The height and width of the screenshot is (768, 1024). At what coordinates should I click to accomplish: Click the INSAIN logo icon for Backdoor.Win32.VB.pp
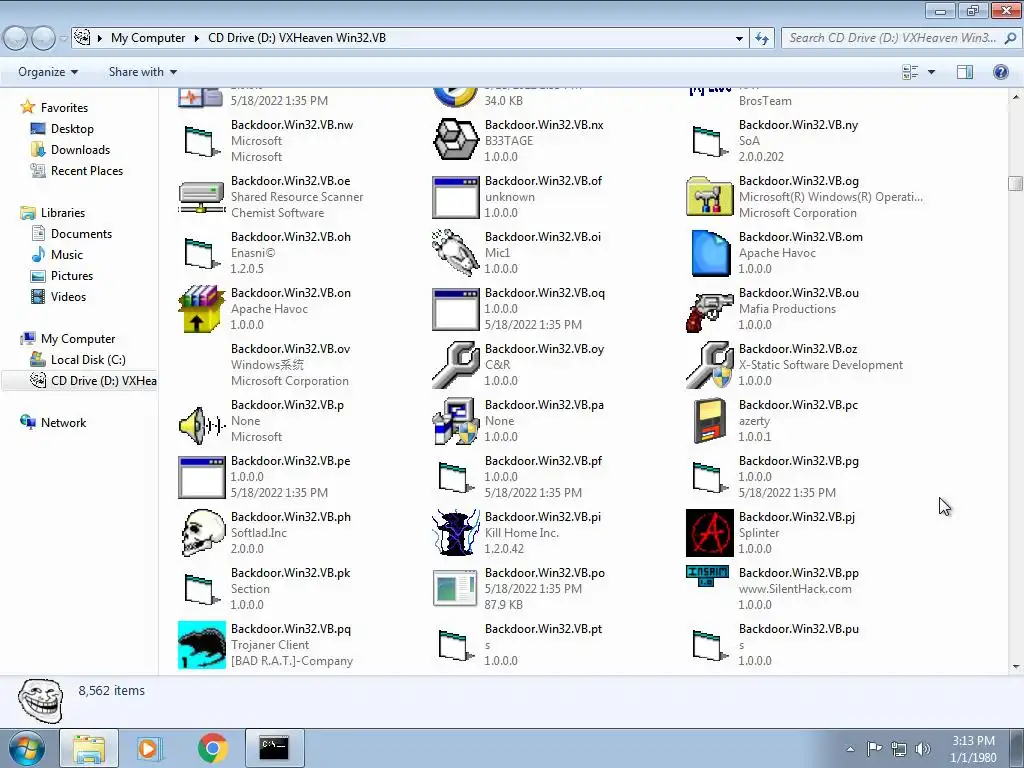pos(708,575)
